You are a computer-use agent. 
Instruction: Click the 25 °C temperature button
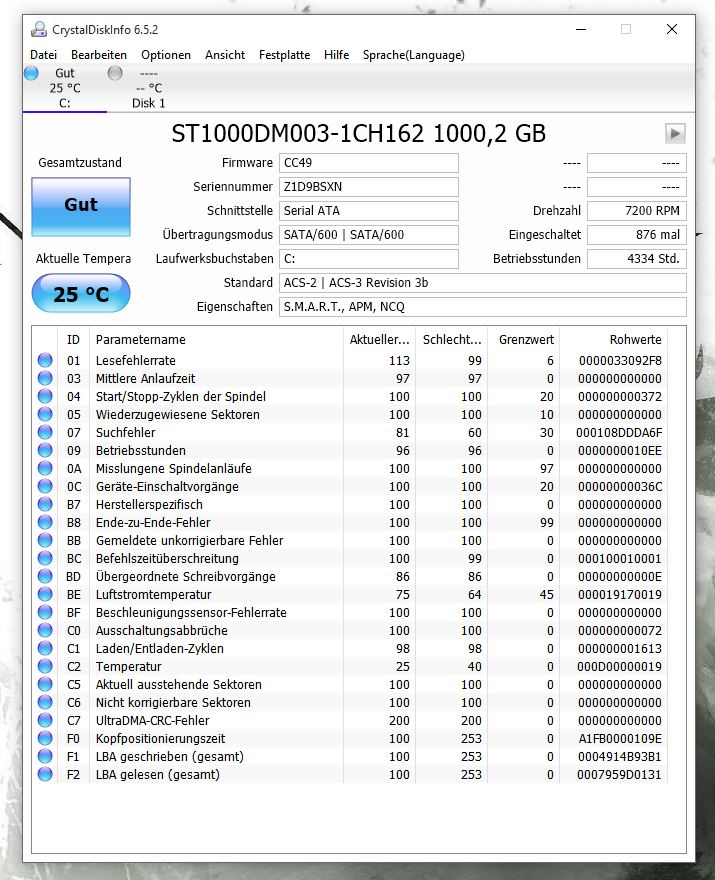click(81, 294)
